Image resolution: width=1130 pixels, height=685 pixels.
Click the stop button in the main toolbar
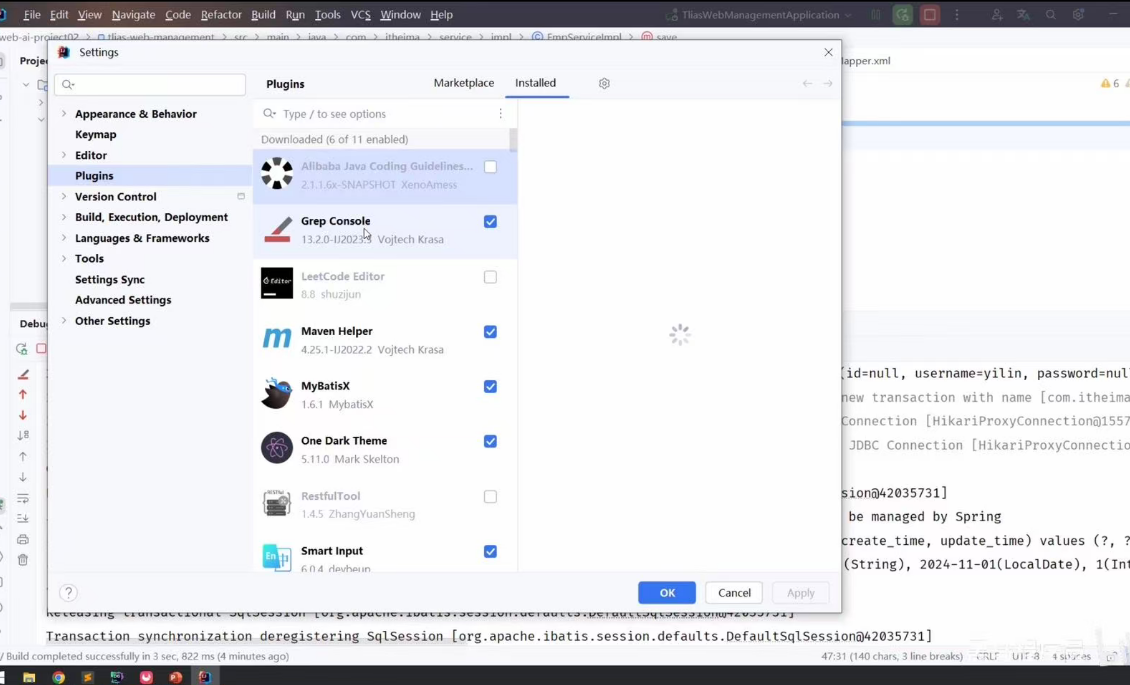coord(930,14)
